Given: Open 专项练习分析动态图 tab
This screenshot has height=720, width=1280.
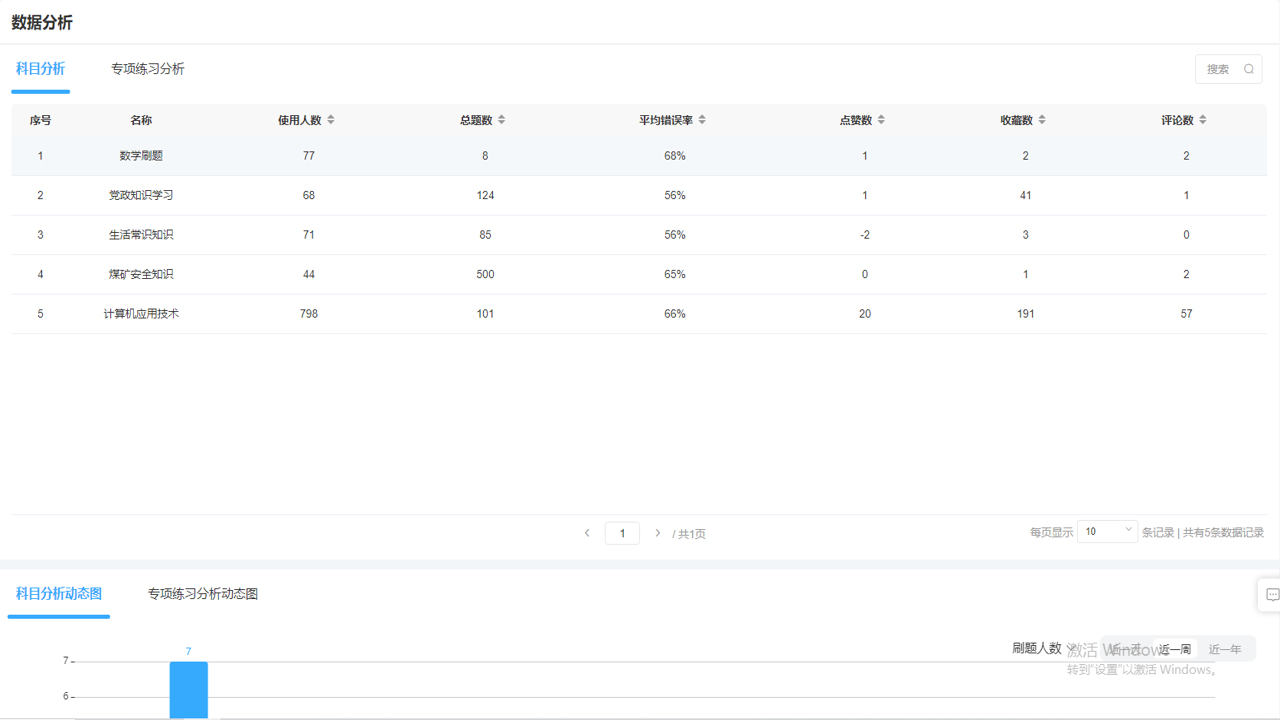Looking at the screenshot, I should click(203, 594).
